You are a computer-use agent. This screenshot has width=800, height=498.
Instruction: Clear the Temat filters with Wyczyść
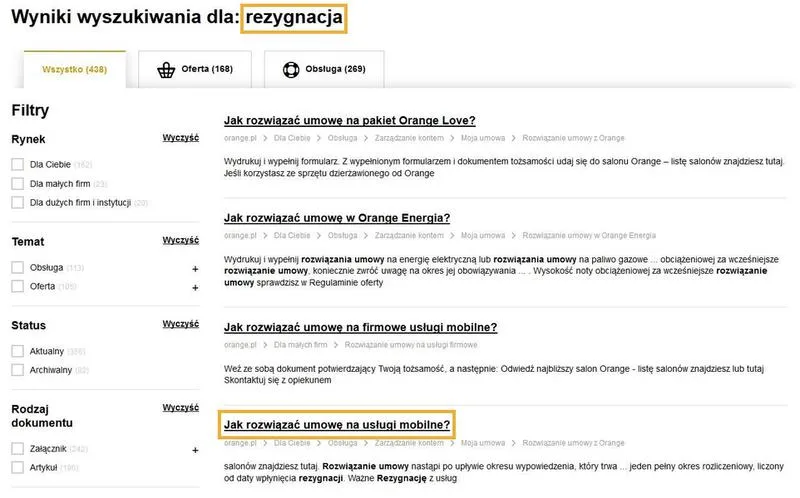(181, 240)
